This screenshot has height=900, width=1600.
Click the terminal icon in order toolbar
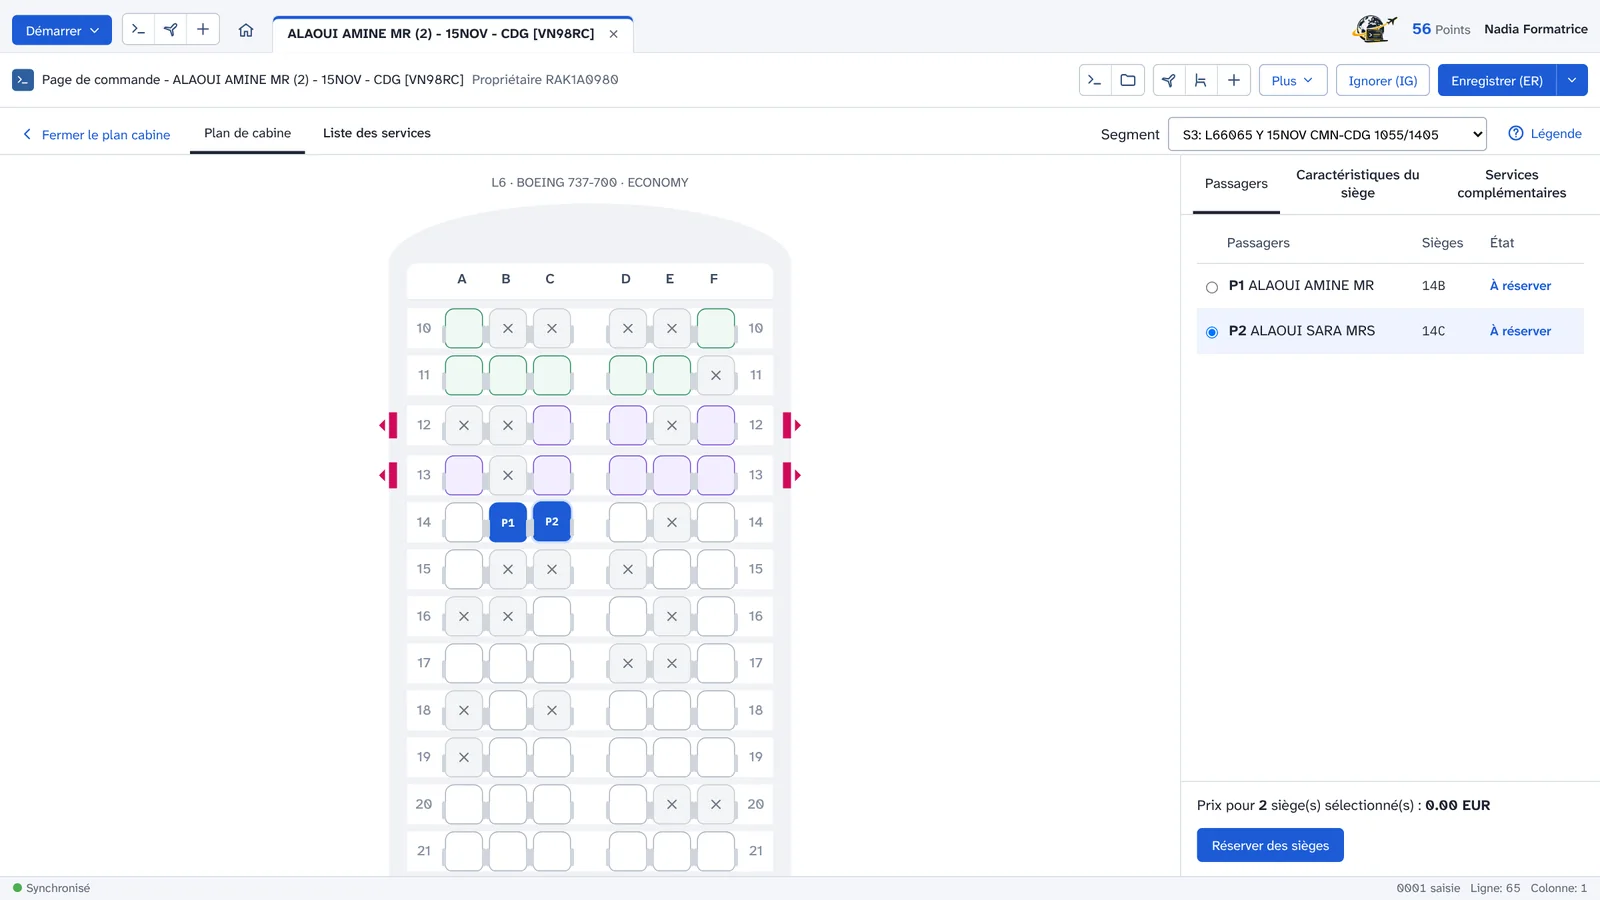click(1095, 80)
